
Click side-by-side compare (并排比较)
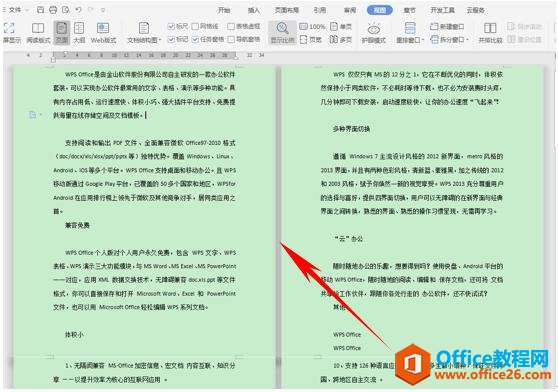(490, 33)
